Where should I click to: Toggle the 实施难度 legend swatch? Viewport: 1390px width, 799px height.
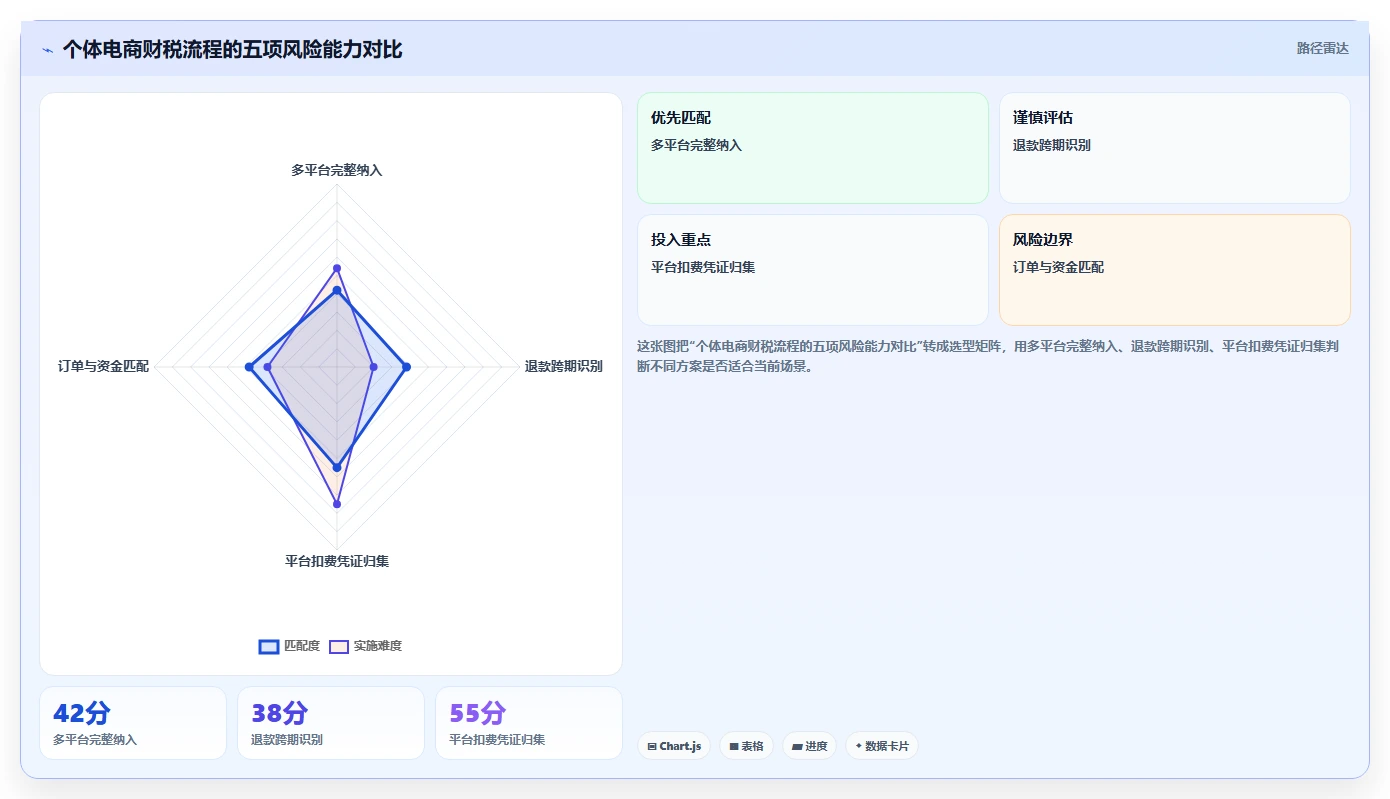tap(339, 646)
